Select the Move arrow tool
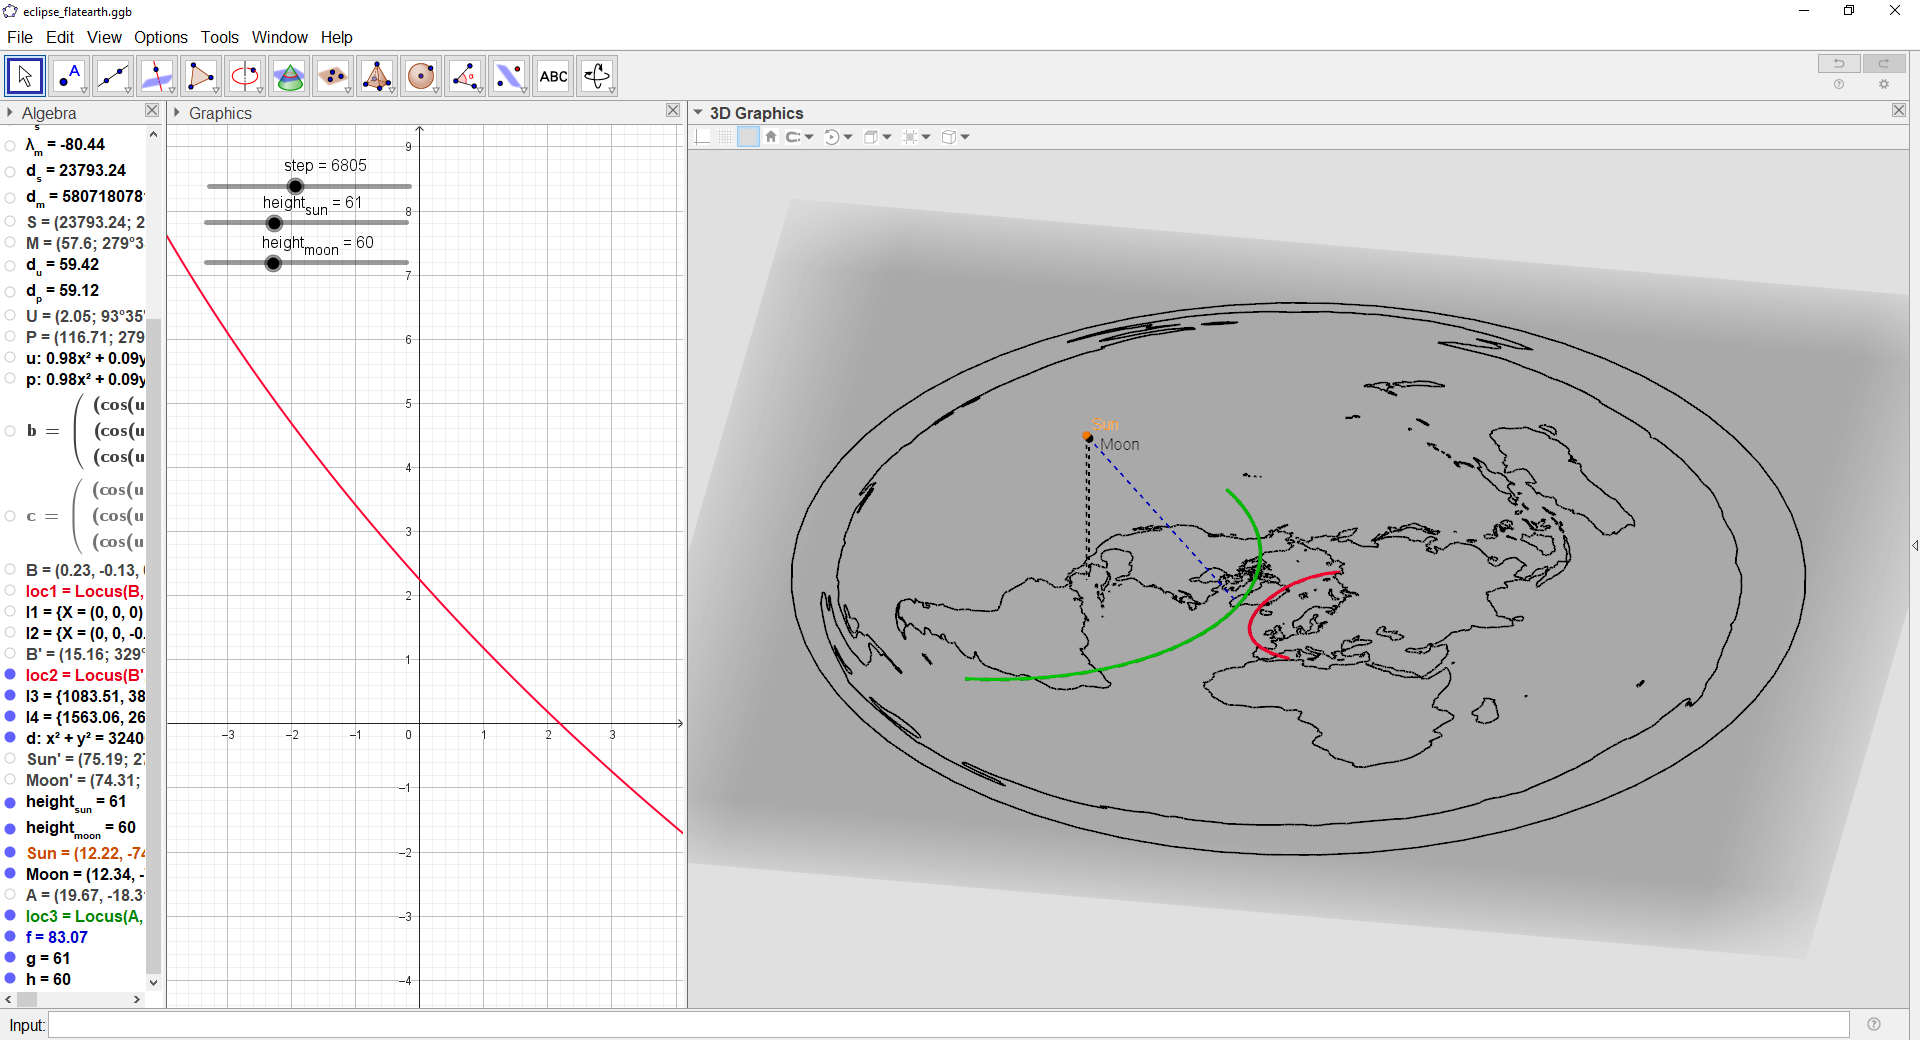Viewport: 1920px width, 1040px height. click(x=25, y=76)
